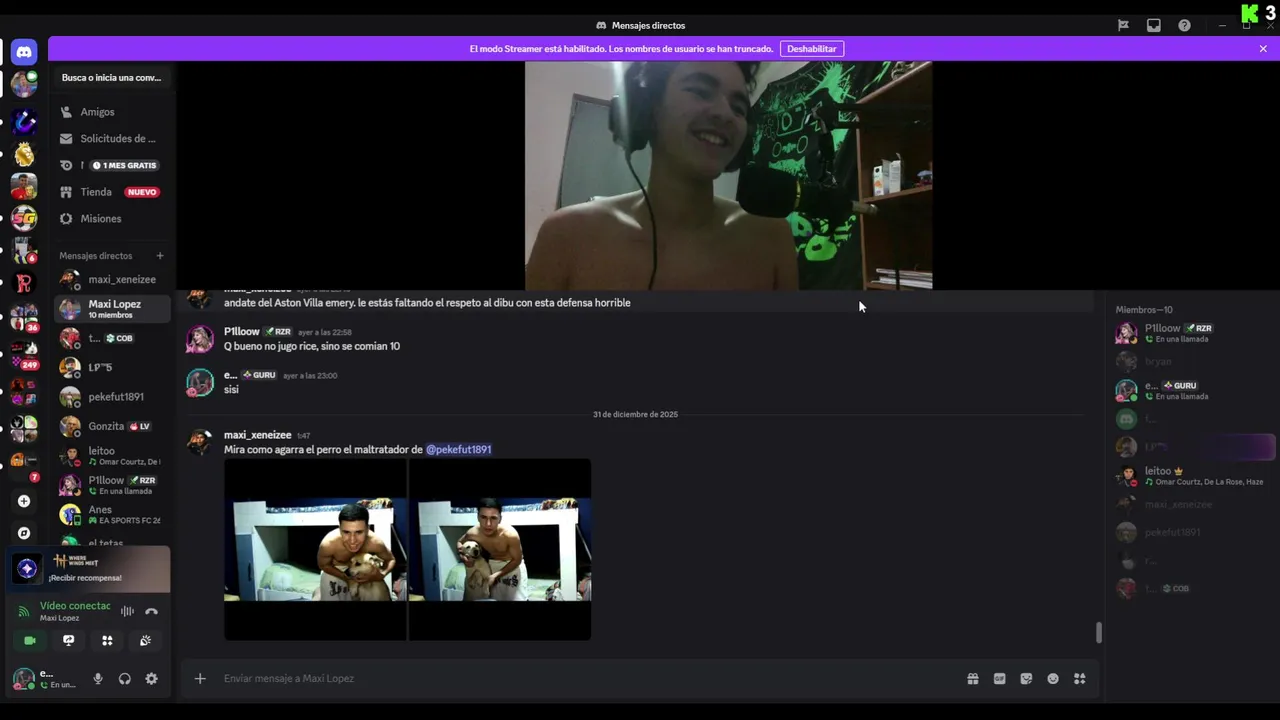Image resolution: width=1280 pixels, height=720 pixels.
Task: Open DM with pekefut1891 in sidebar
Action: coord(111,397)
